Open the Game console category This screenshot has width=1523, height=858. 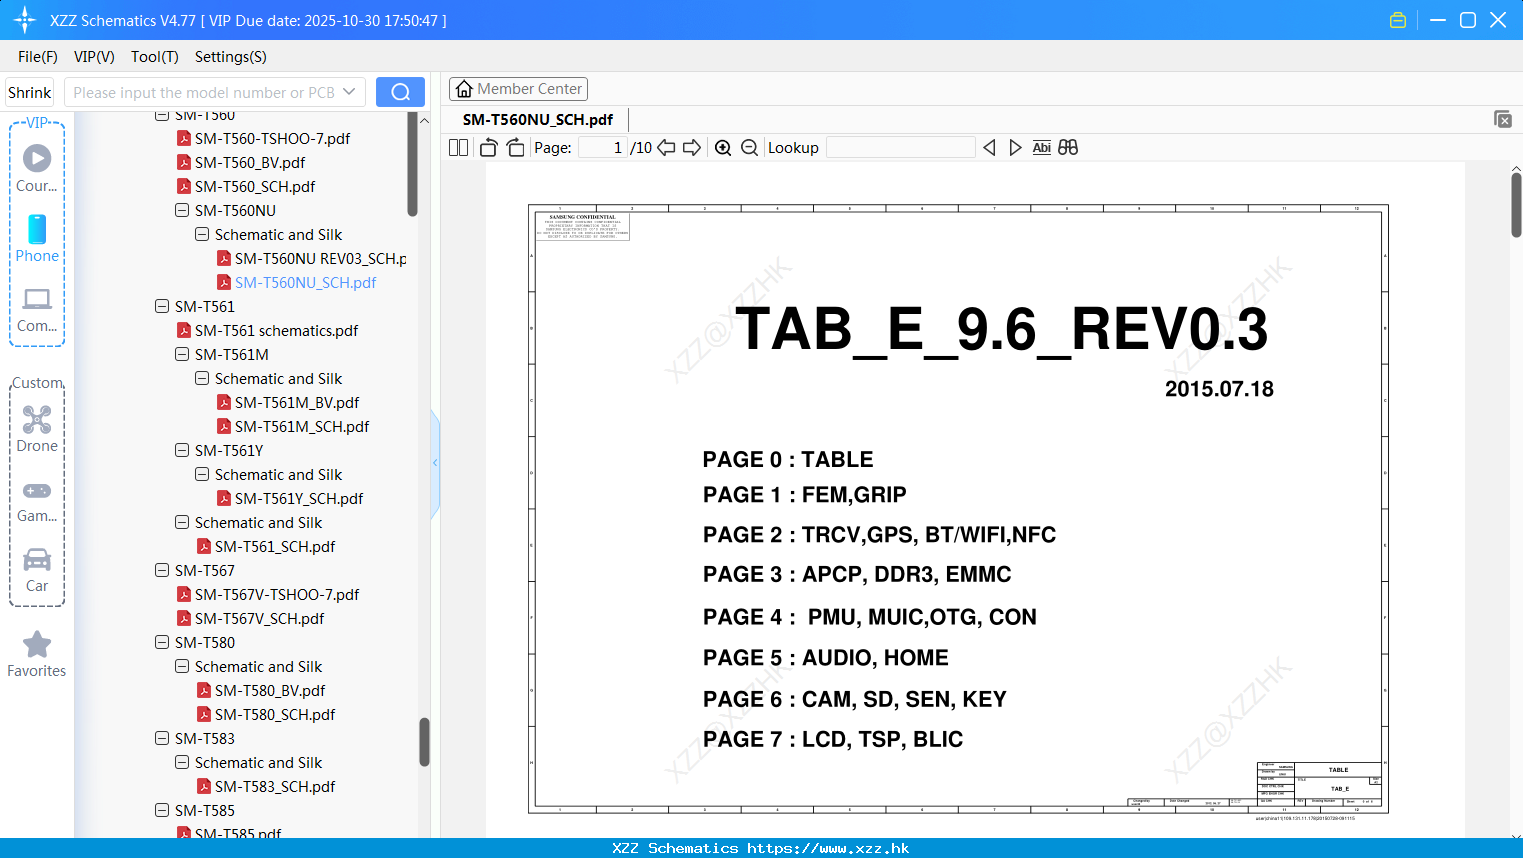click(x=37, y=501)
